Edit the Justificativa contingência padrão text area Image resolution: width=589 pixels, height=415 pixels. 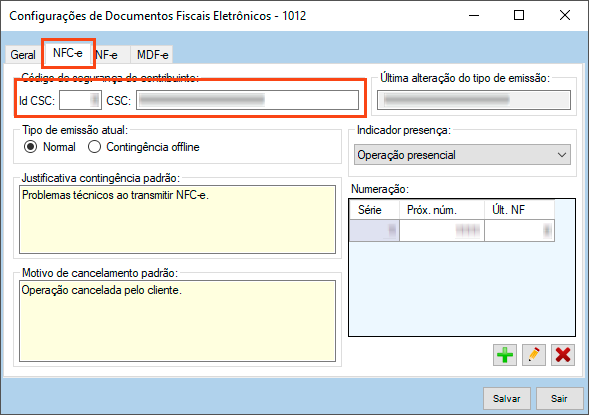point(177,219)
